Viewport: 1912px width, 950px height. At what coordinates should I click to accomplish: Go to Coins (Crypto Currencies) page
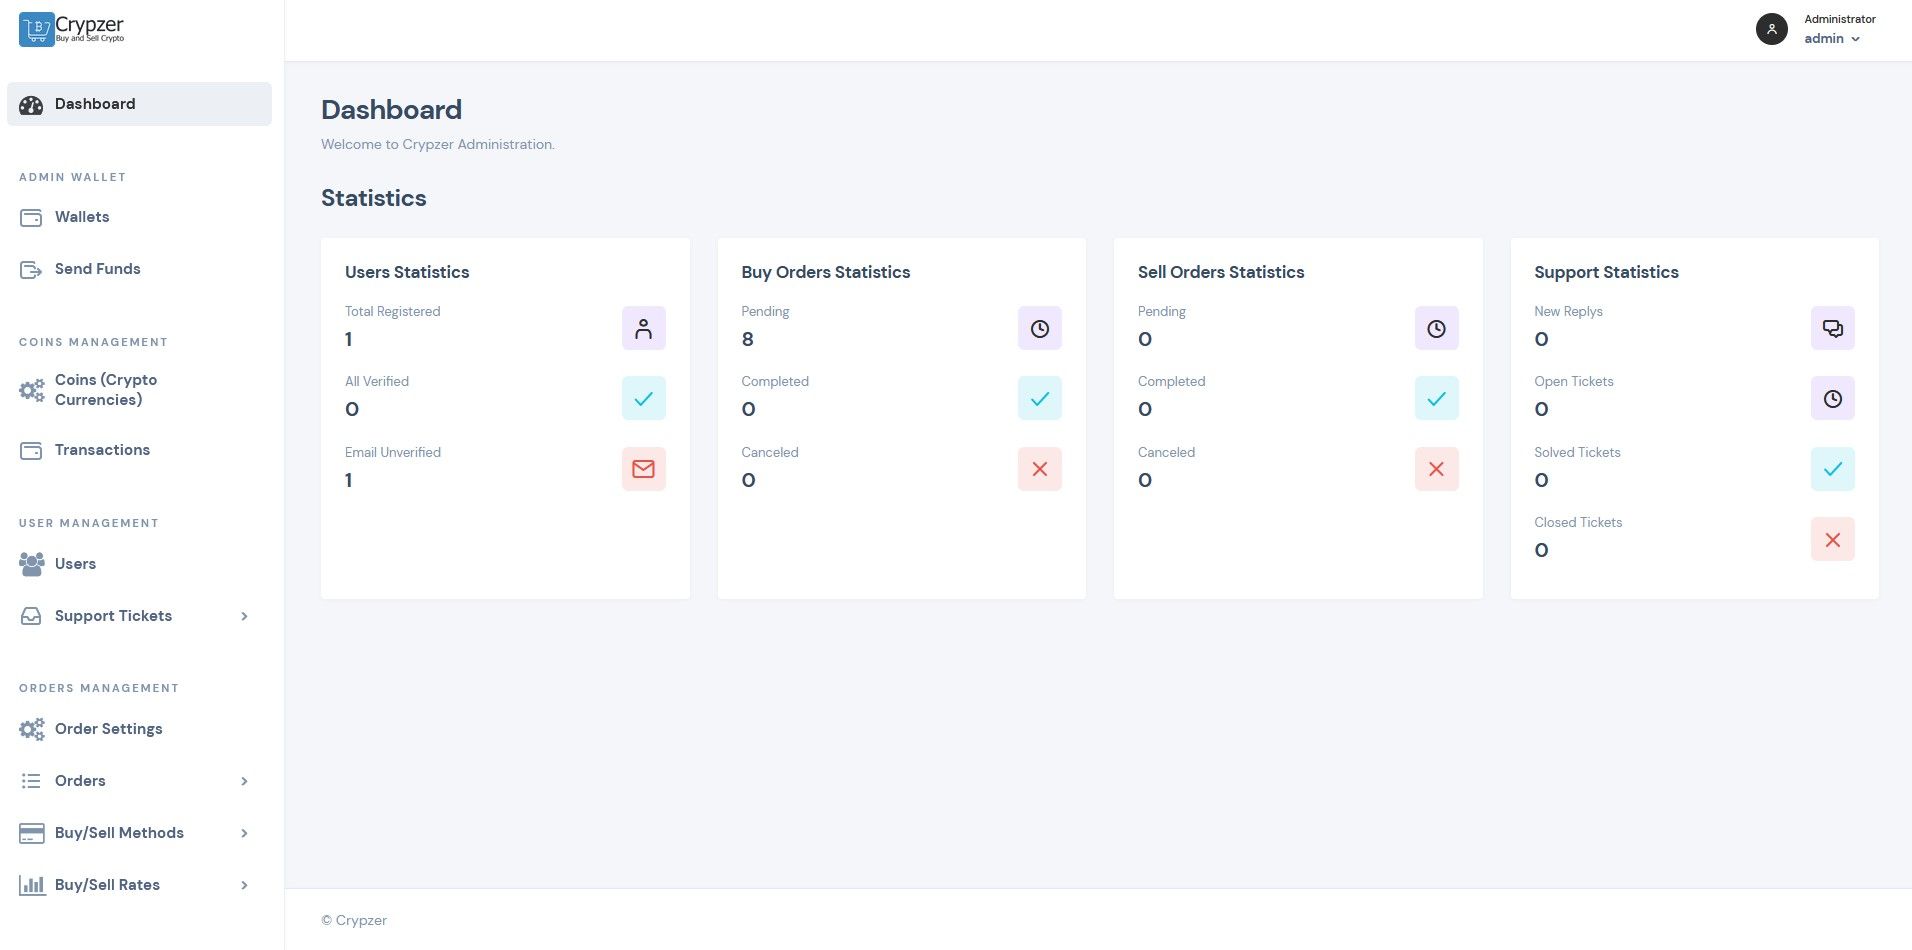[x=106, y=390]
